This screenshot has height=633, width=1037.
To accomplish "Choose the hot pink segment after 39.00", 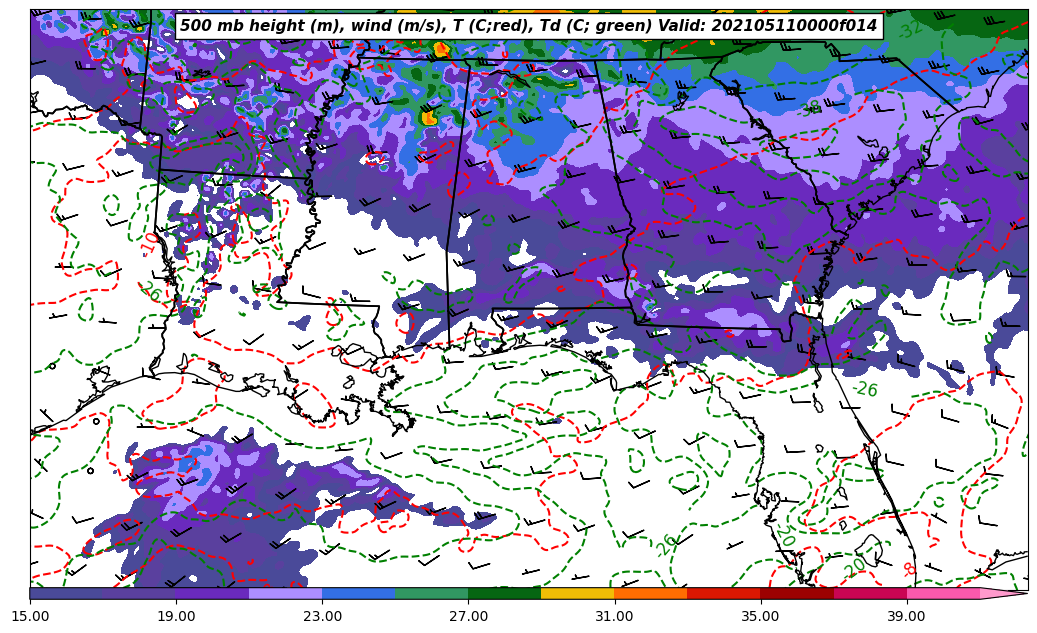I will click(x=942, y=593).
